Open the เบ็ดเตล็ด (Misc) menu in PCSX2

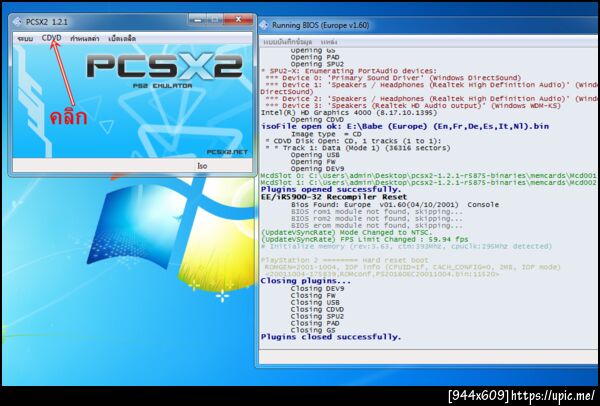(122, 39)
